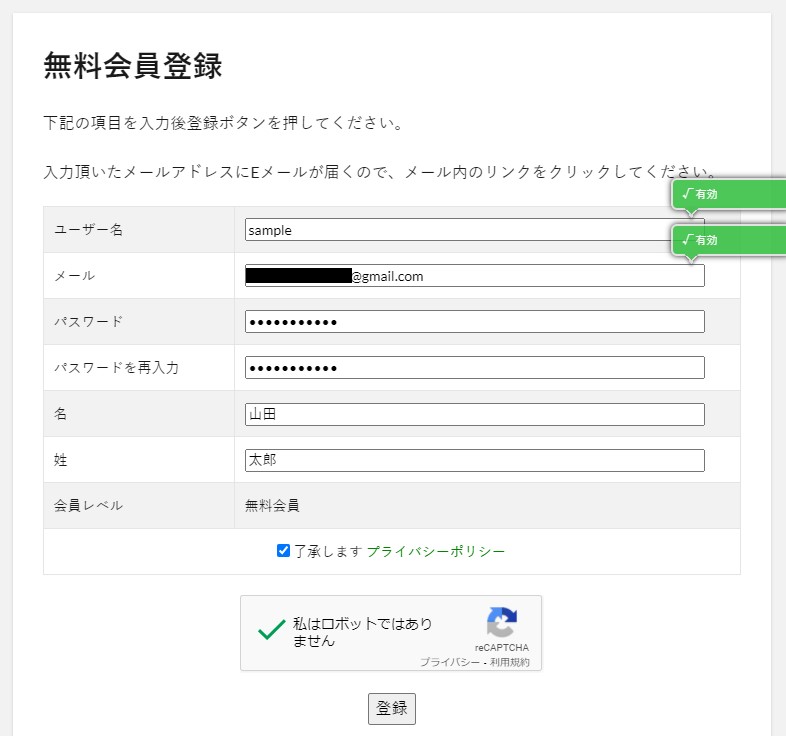
Task: Click the 無料会員登録 page heading
Action: point(133,66)
